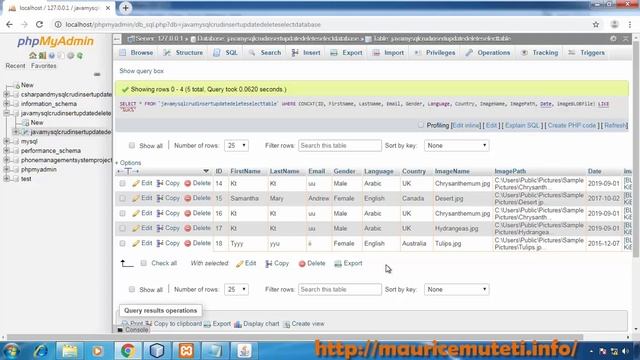The height and width of the screenshot is (360, 640).
Task: Open the Operations tab
Action: (488, 53)
